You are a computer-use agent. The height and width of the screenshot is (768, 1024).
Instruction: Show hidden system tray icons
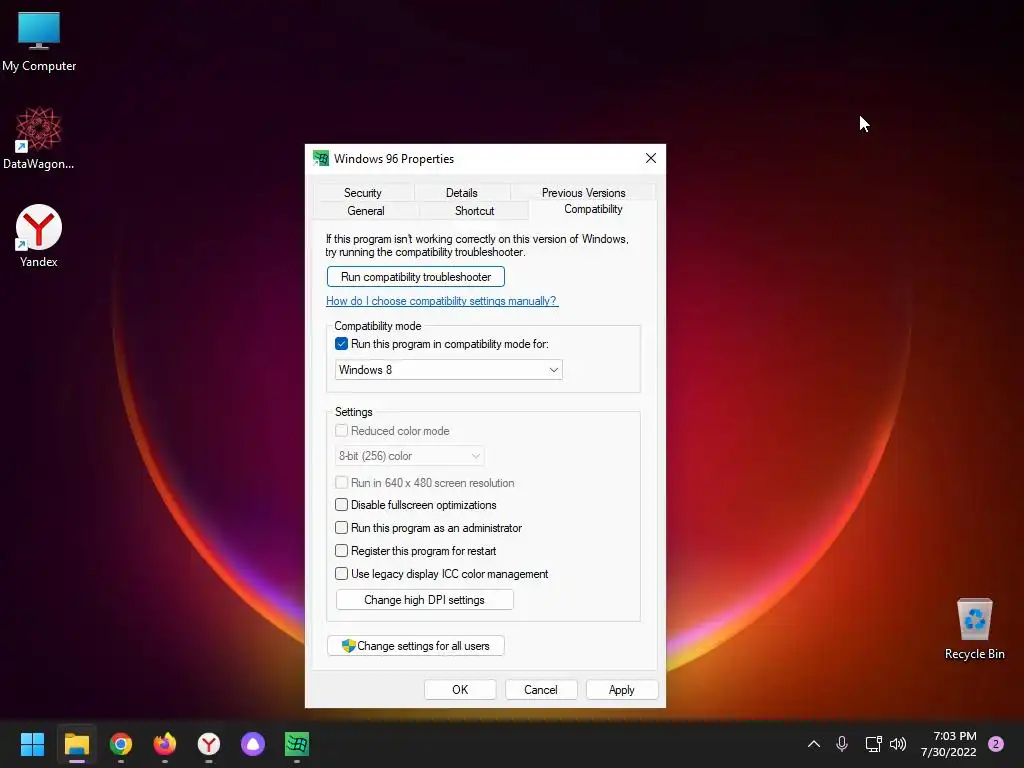click(x=814, y=744)
